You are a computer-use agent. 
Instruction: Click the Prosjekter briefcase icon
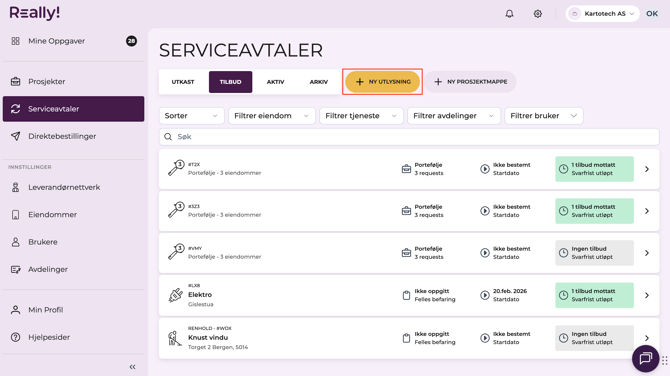[x=15, y=81]
